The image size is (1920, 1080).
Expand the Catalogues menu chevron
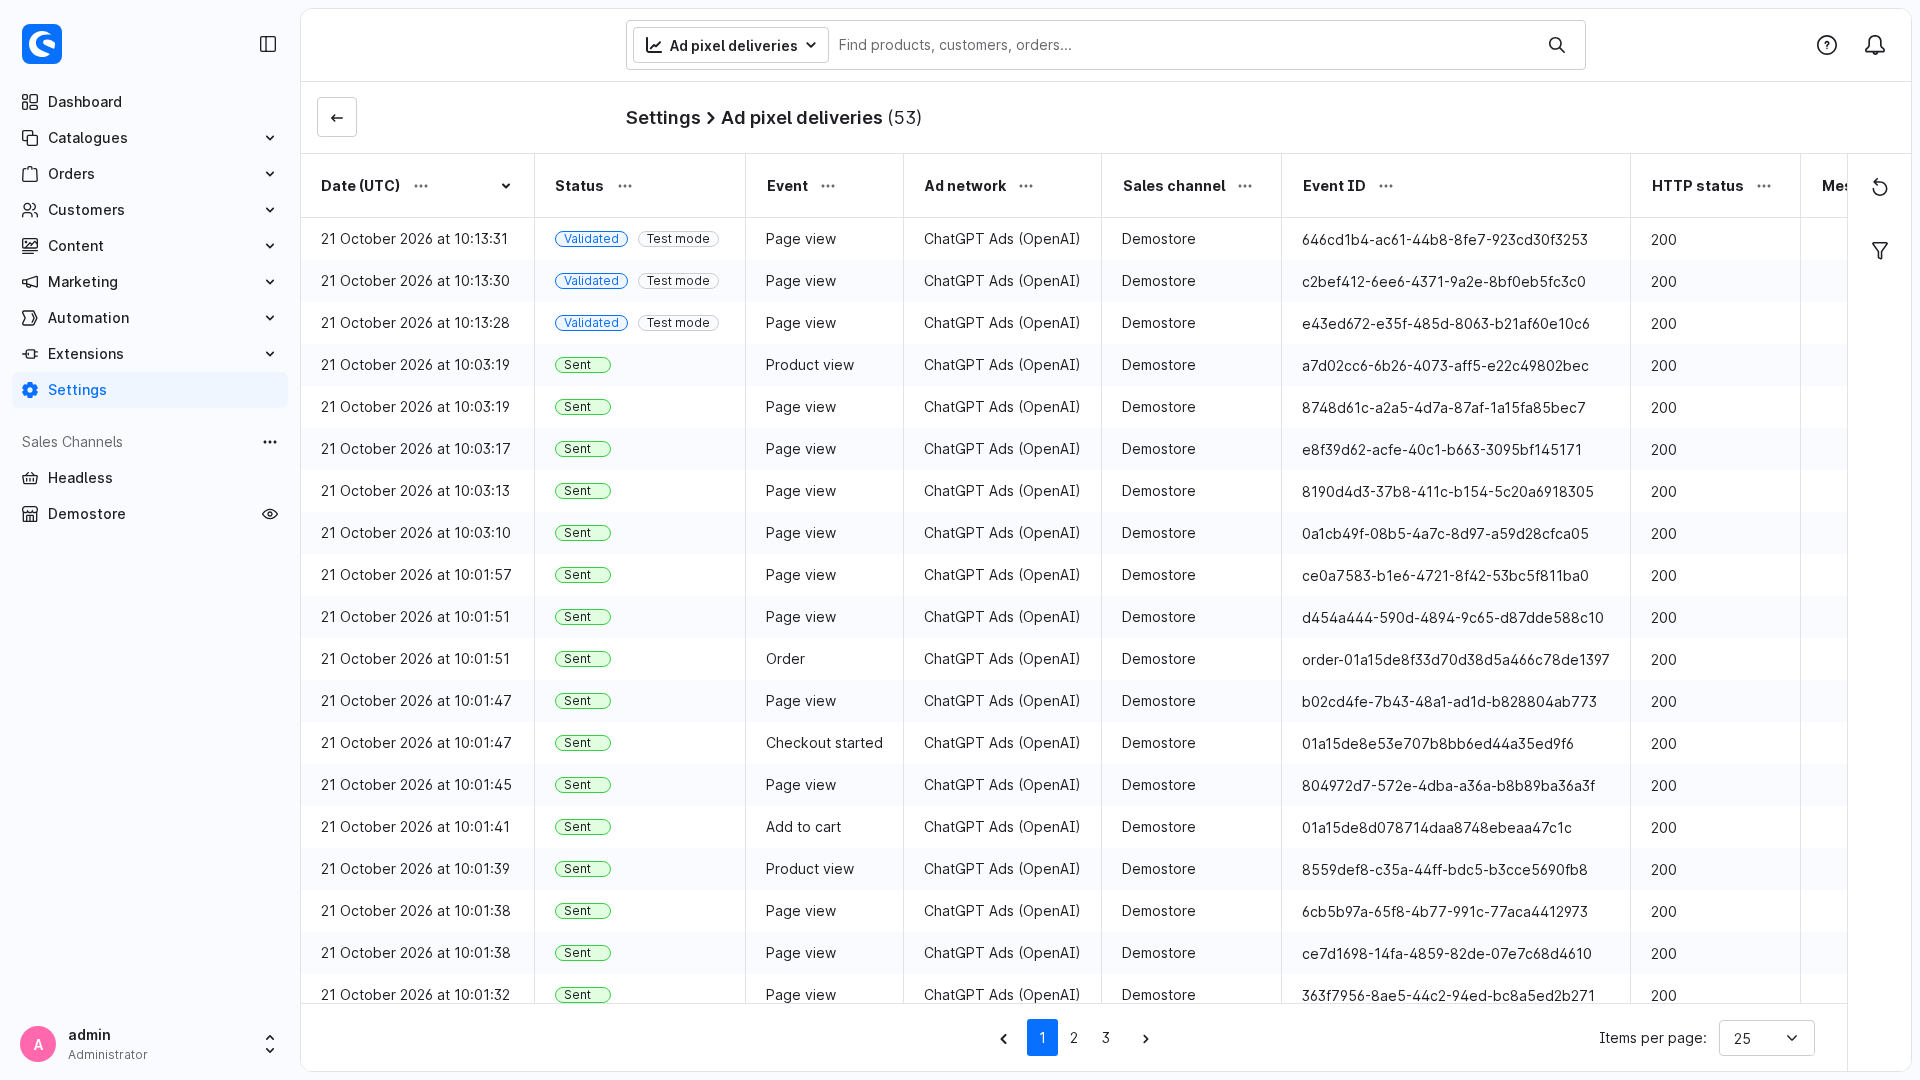click(x=270, y=138)
